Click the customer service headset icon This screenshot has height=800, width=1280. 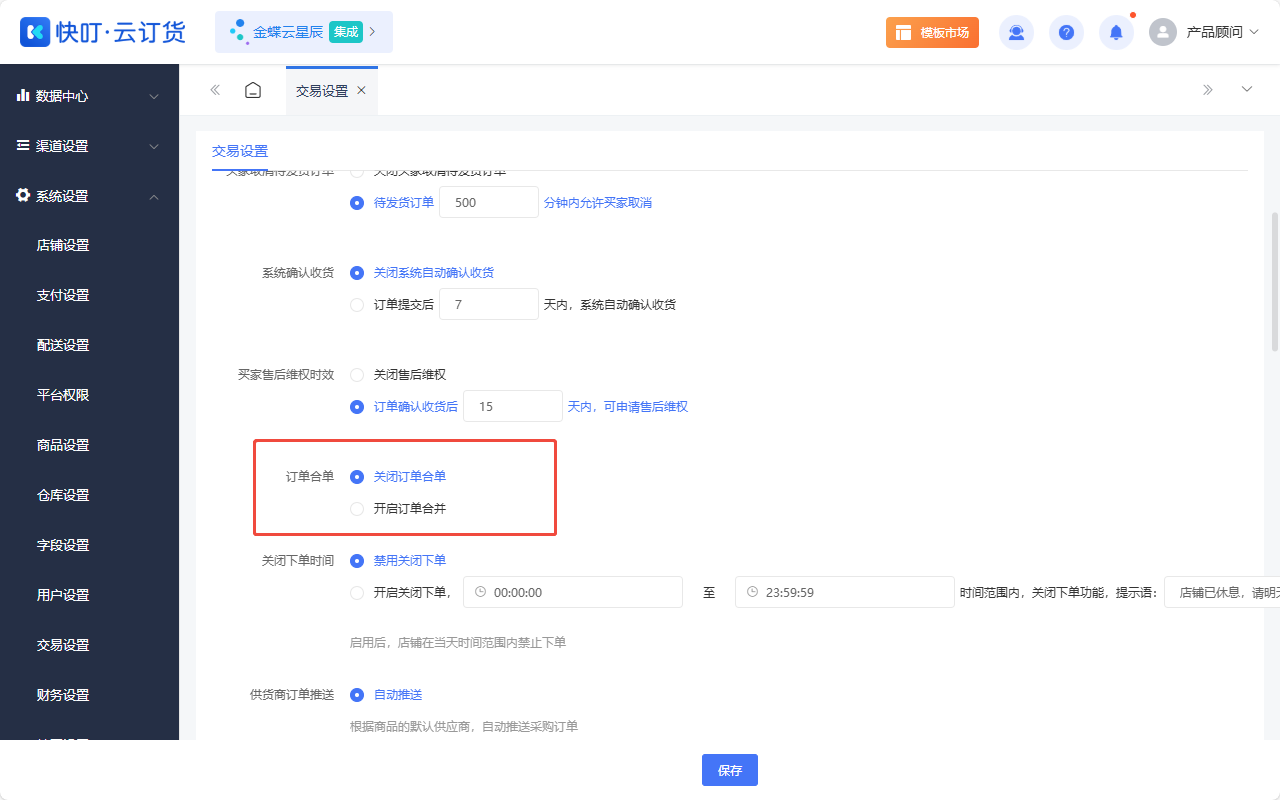(1016, 32)
